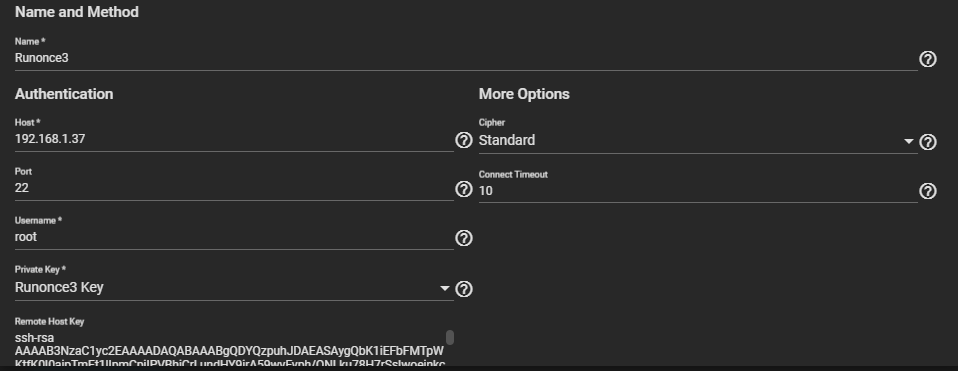958x371 pixels.
Task: Click the Username field containing root
Action: click(x=234, y=237)
